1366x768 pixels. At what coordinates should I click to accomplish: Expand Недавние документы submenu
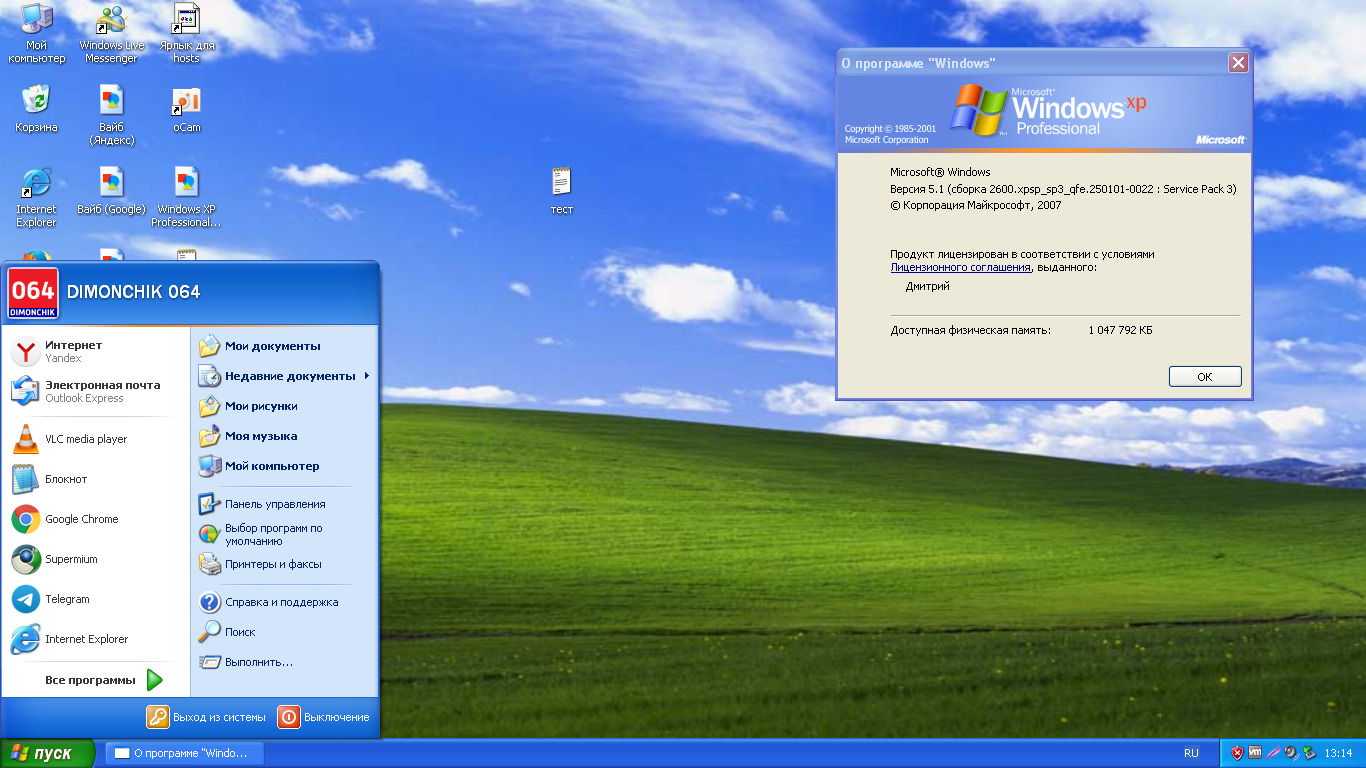[289, 376]
